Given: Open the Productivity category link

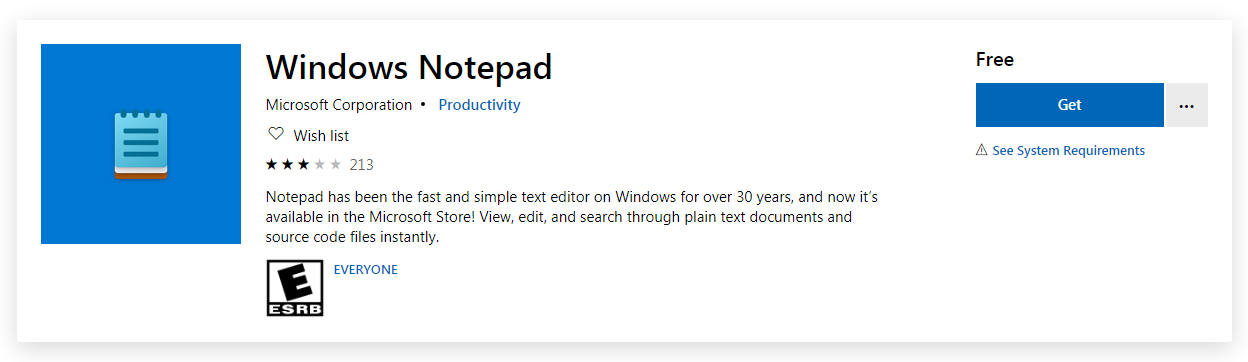Looking at the screenshot, I should [479, 105].
